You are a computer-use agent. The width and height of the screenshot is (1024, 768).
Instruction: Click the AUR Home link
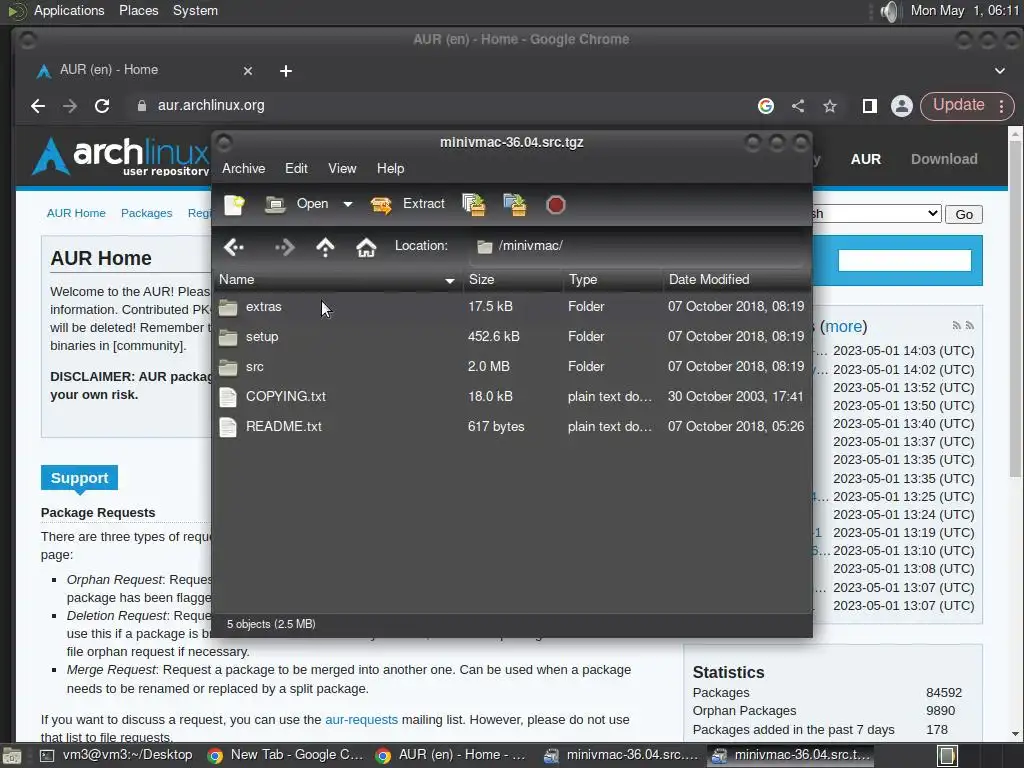tap(76, 213)
